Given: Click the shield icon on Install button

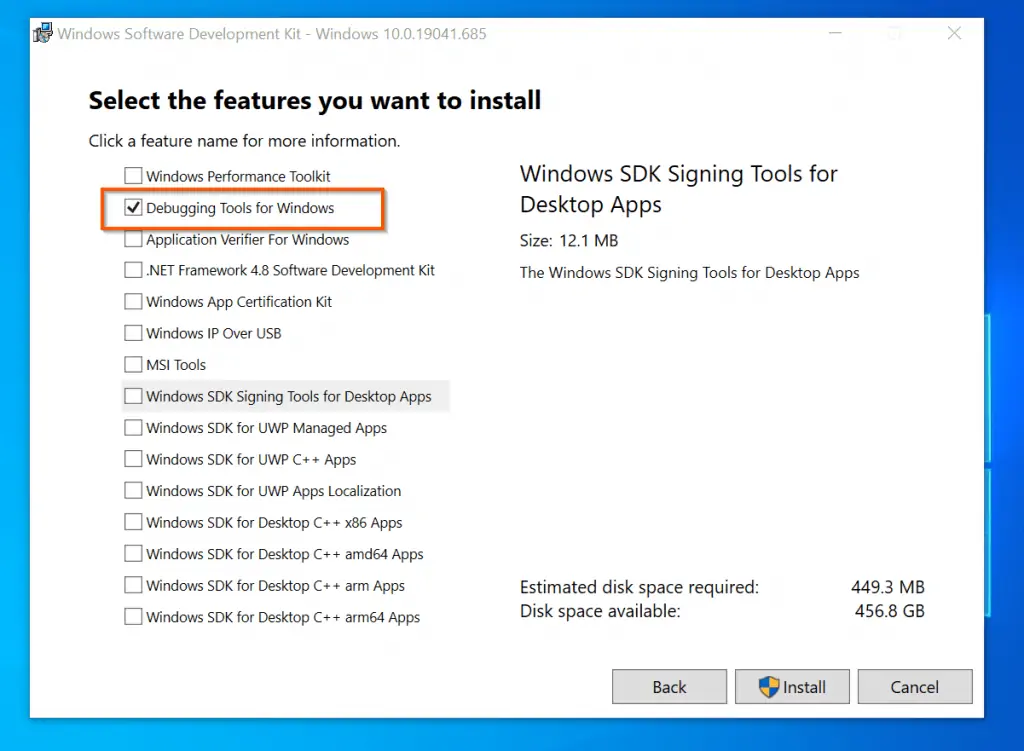Looking at the screenshot, I should (768, 687).
